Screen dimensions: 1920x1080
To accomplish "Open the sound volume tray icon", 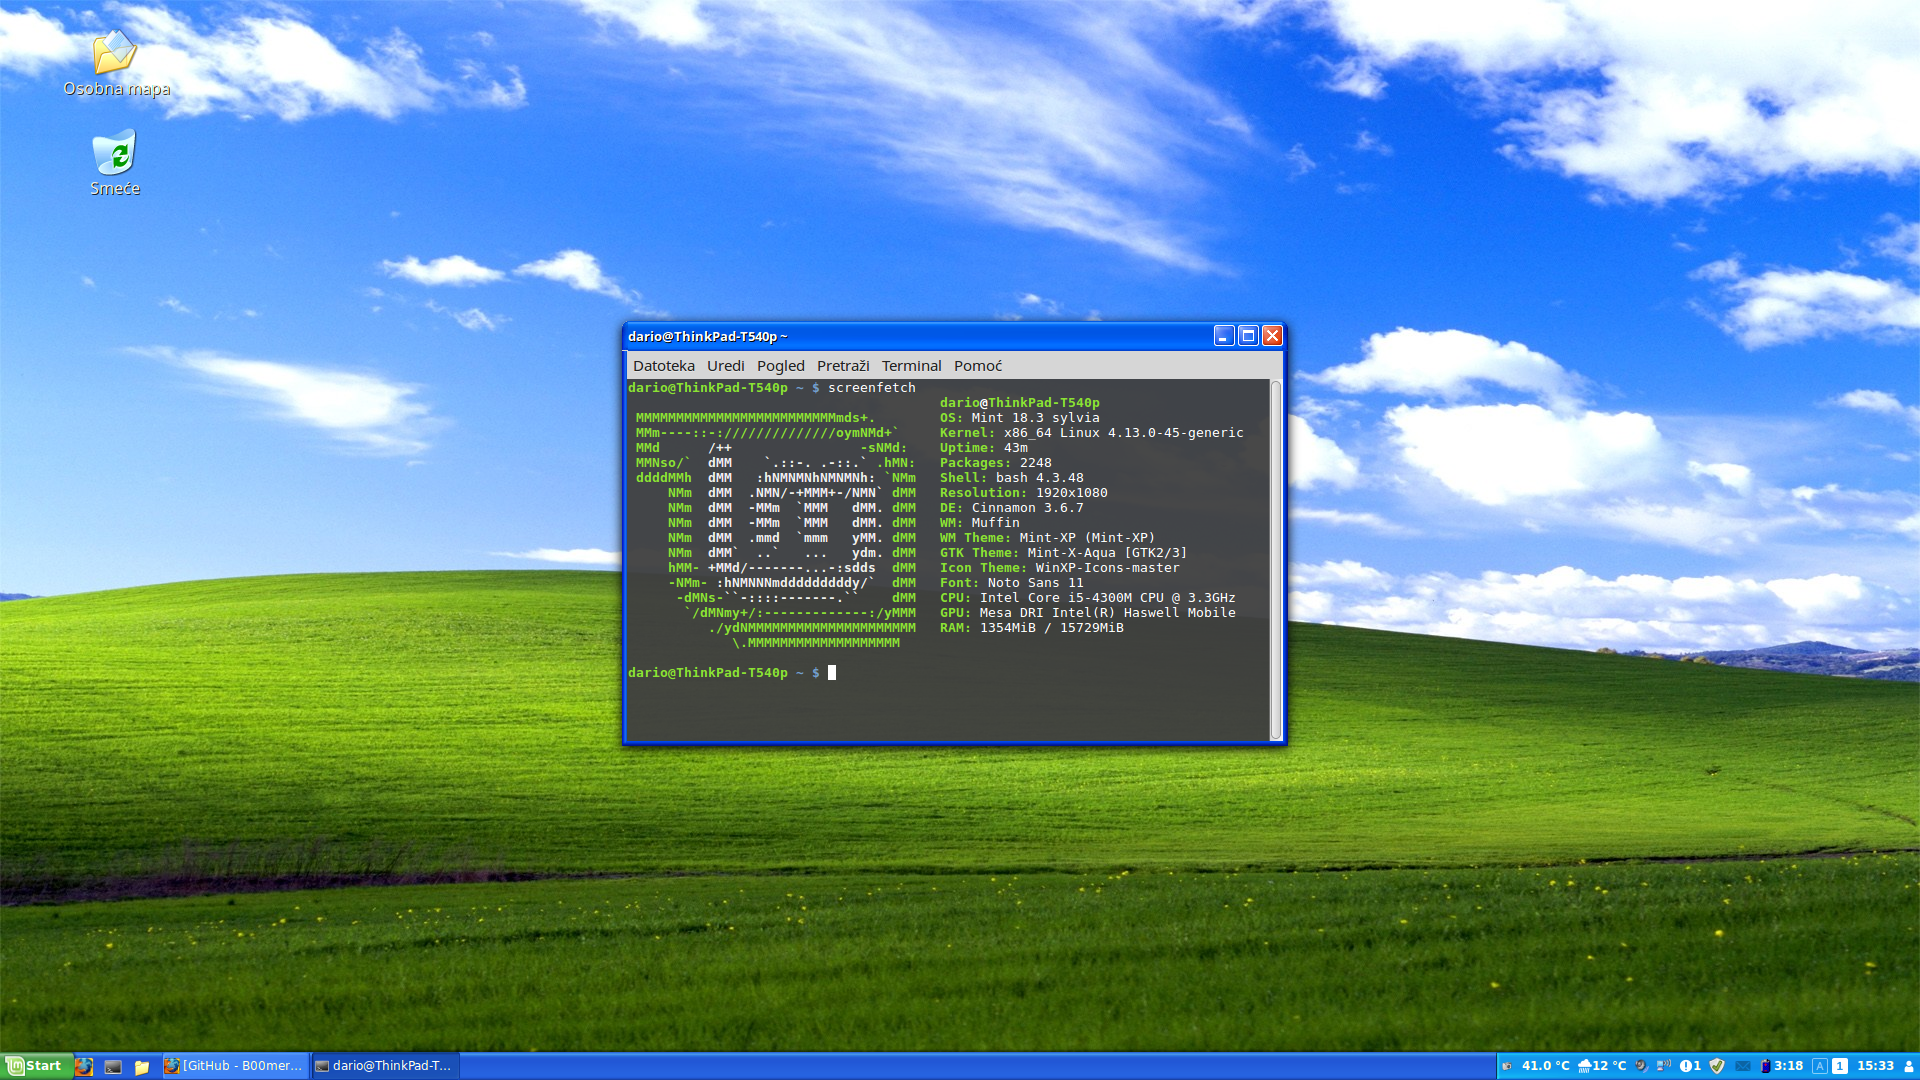I will click(x=1641, y=1066).
